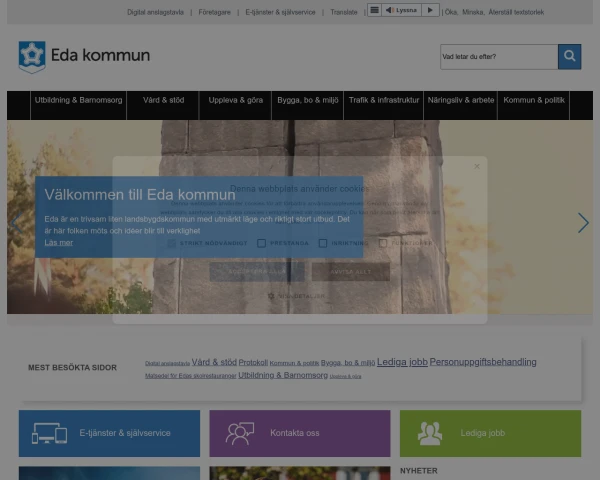The image size is (600, 480).
Task: Toggle the Strikt nödvändigt checkbox
Action: point(172,243)
